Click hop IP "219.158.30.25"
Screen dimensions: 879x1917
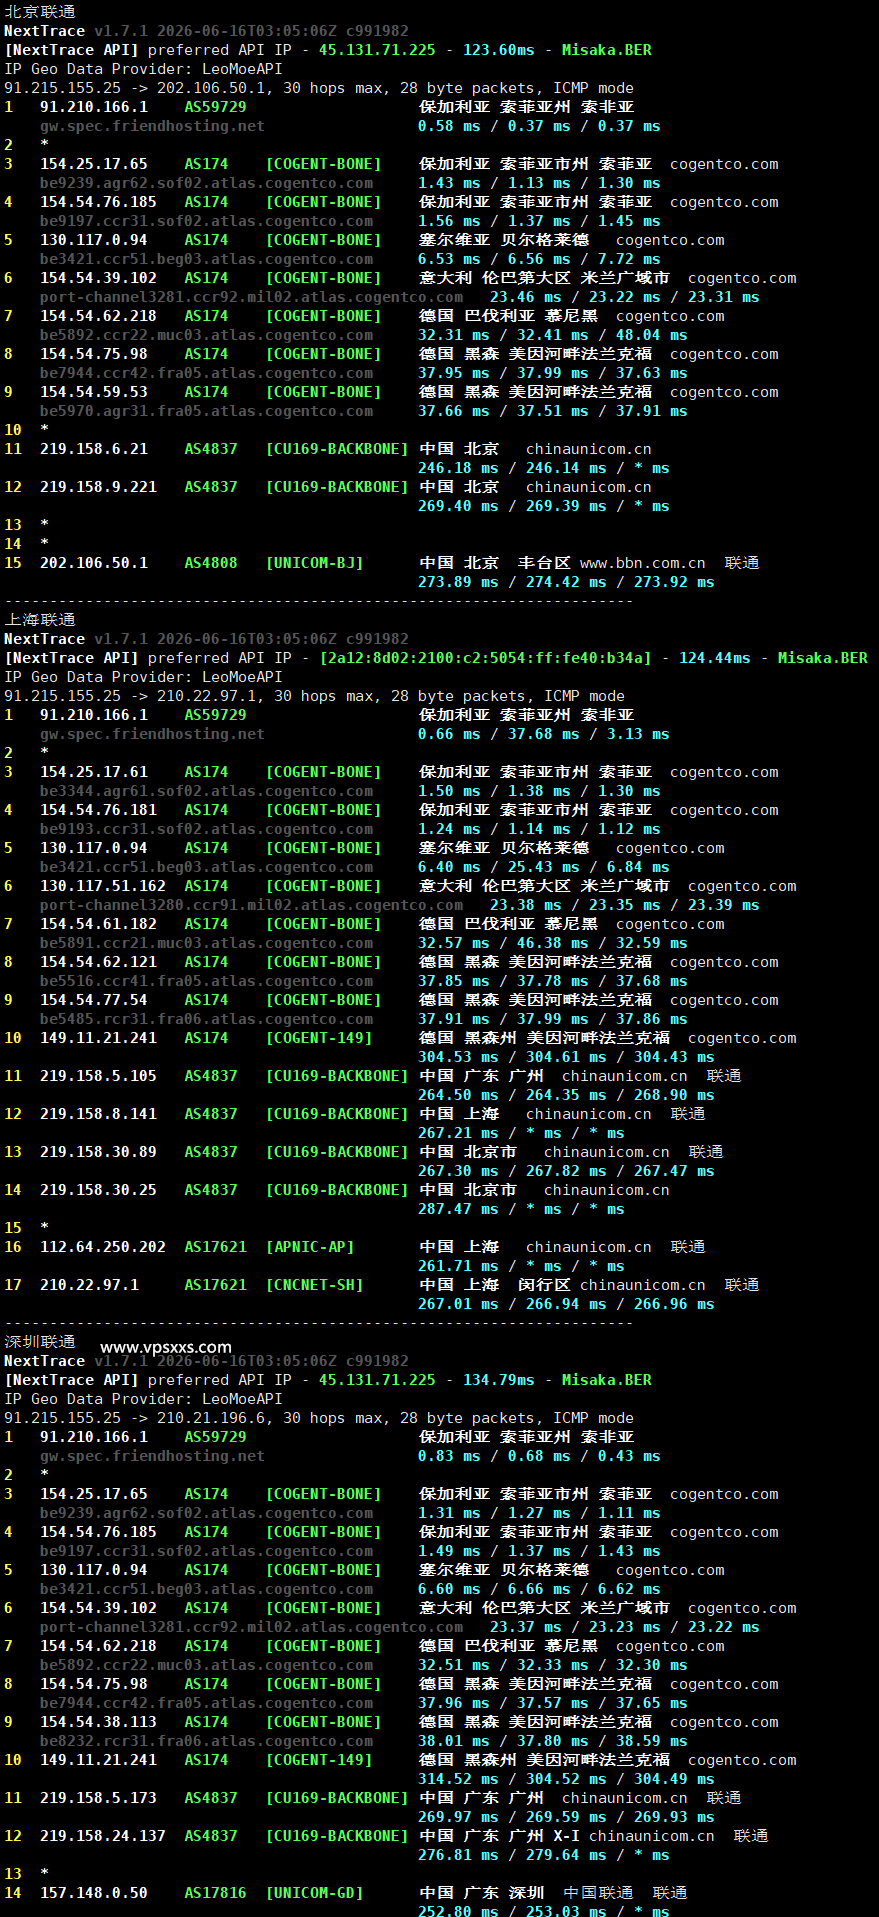[x=98, y=1190]
